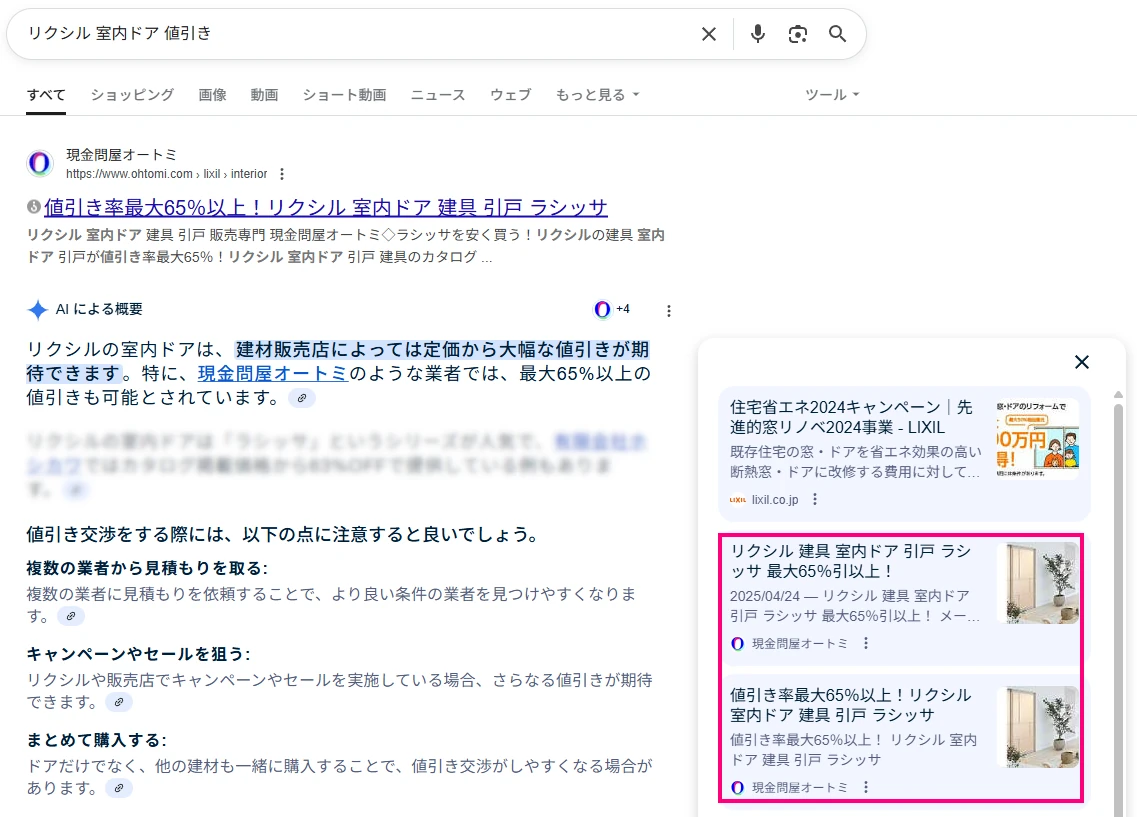Image resolution: width=1137 pixels, height=817 pixels.
Task: Click link chip after 値引きも可能とされています
Action: pos(302,398)
